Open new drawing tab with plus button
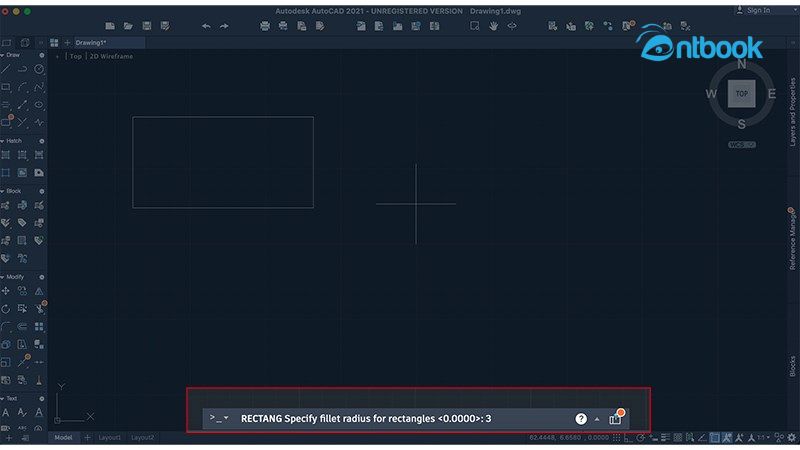The image size is (800, 450). (x=67, y=43)
